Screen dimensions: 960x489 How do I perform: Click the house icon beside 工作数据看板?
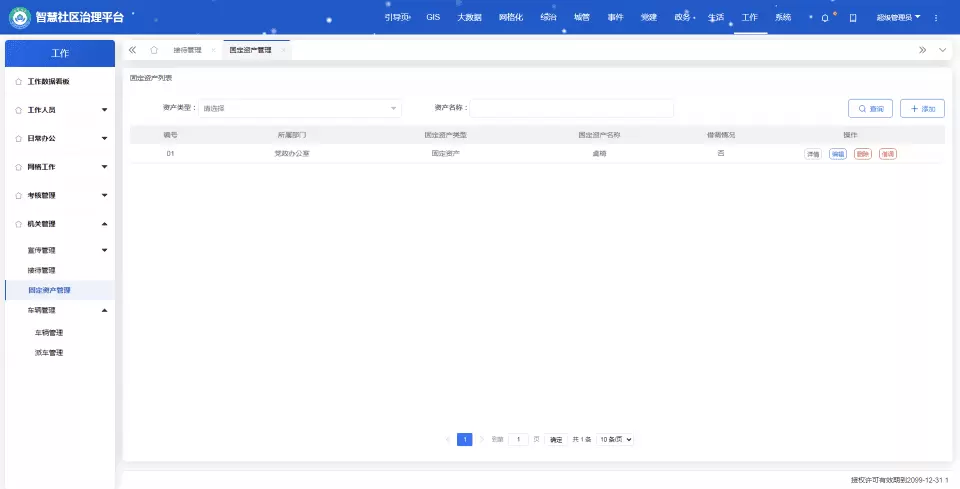coord(18,81)
